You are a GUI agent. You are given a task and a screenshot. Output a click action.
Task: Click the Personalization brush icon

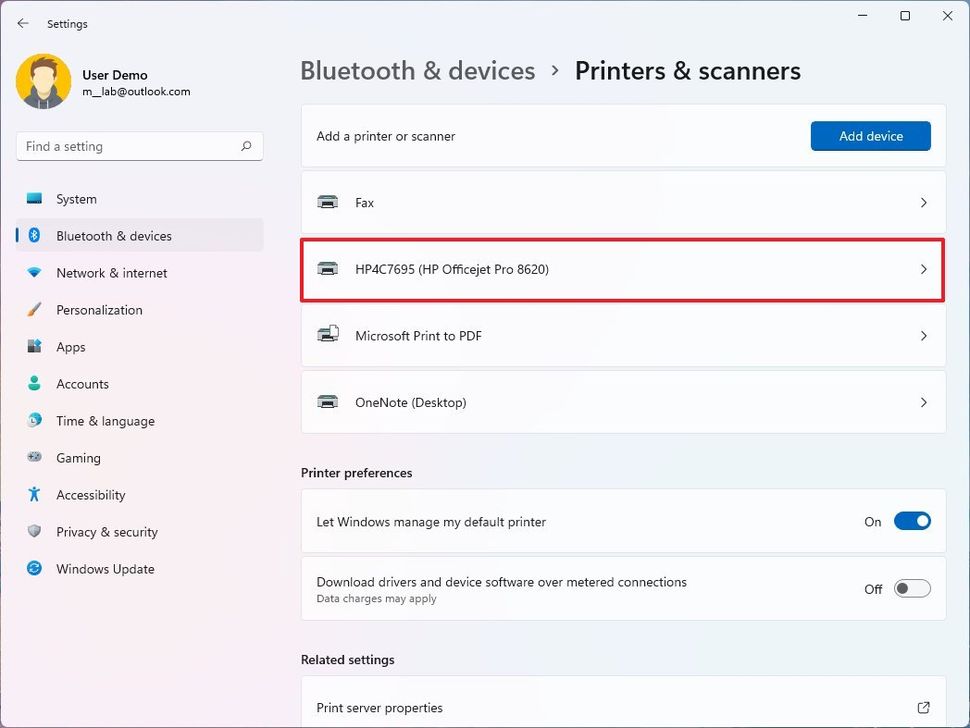[x=35, y=310]
